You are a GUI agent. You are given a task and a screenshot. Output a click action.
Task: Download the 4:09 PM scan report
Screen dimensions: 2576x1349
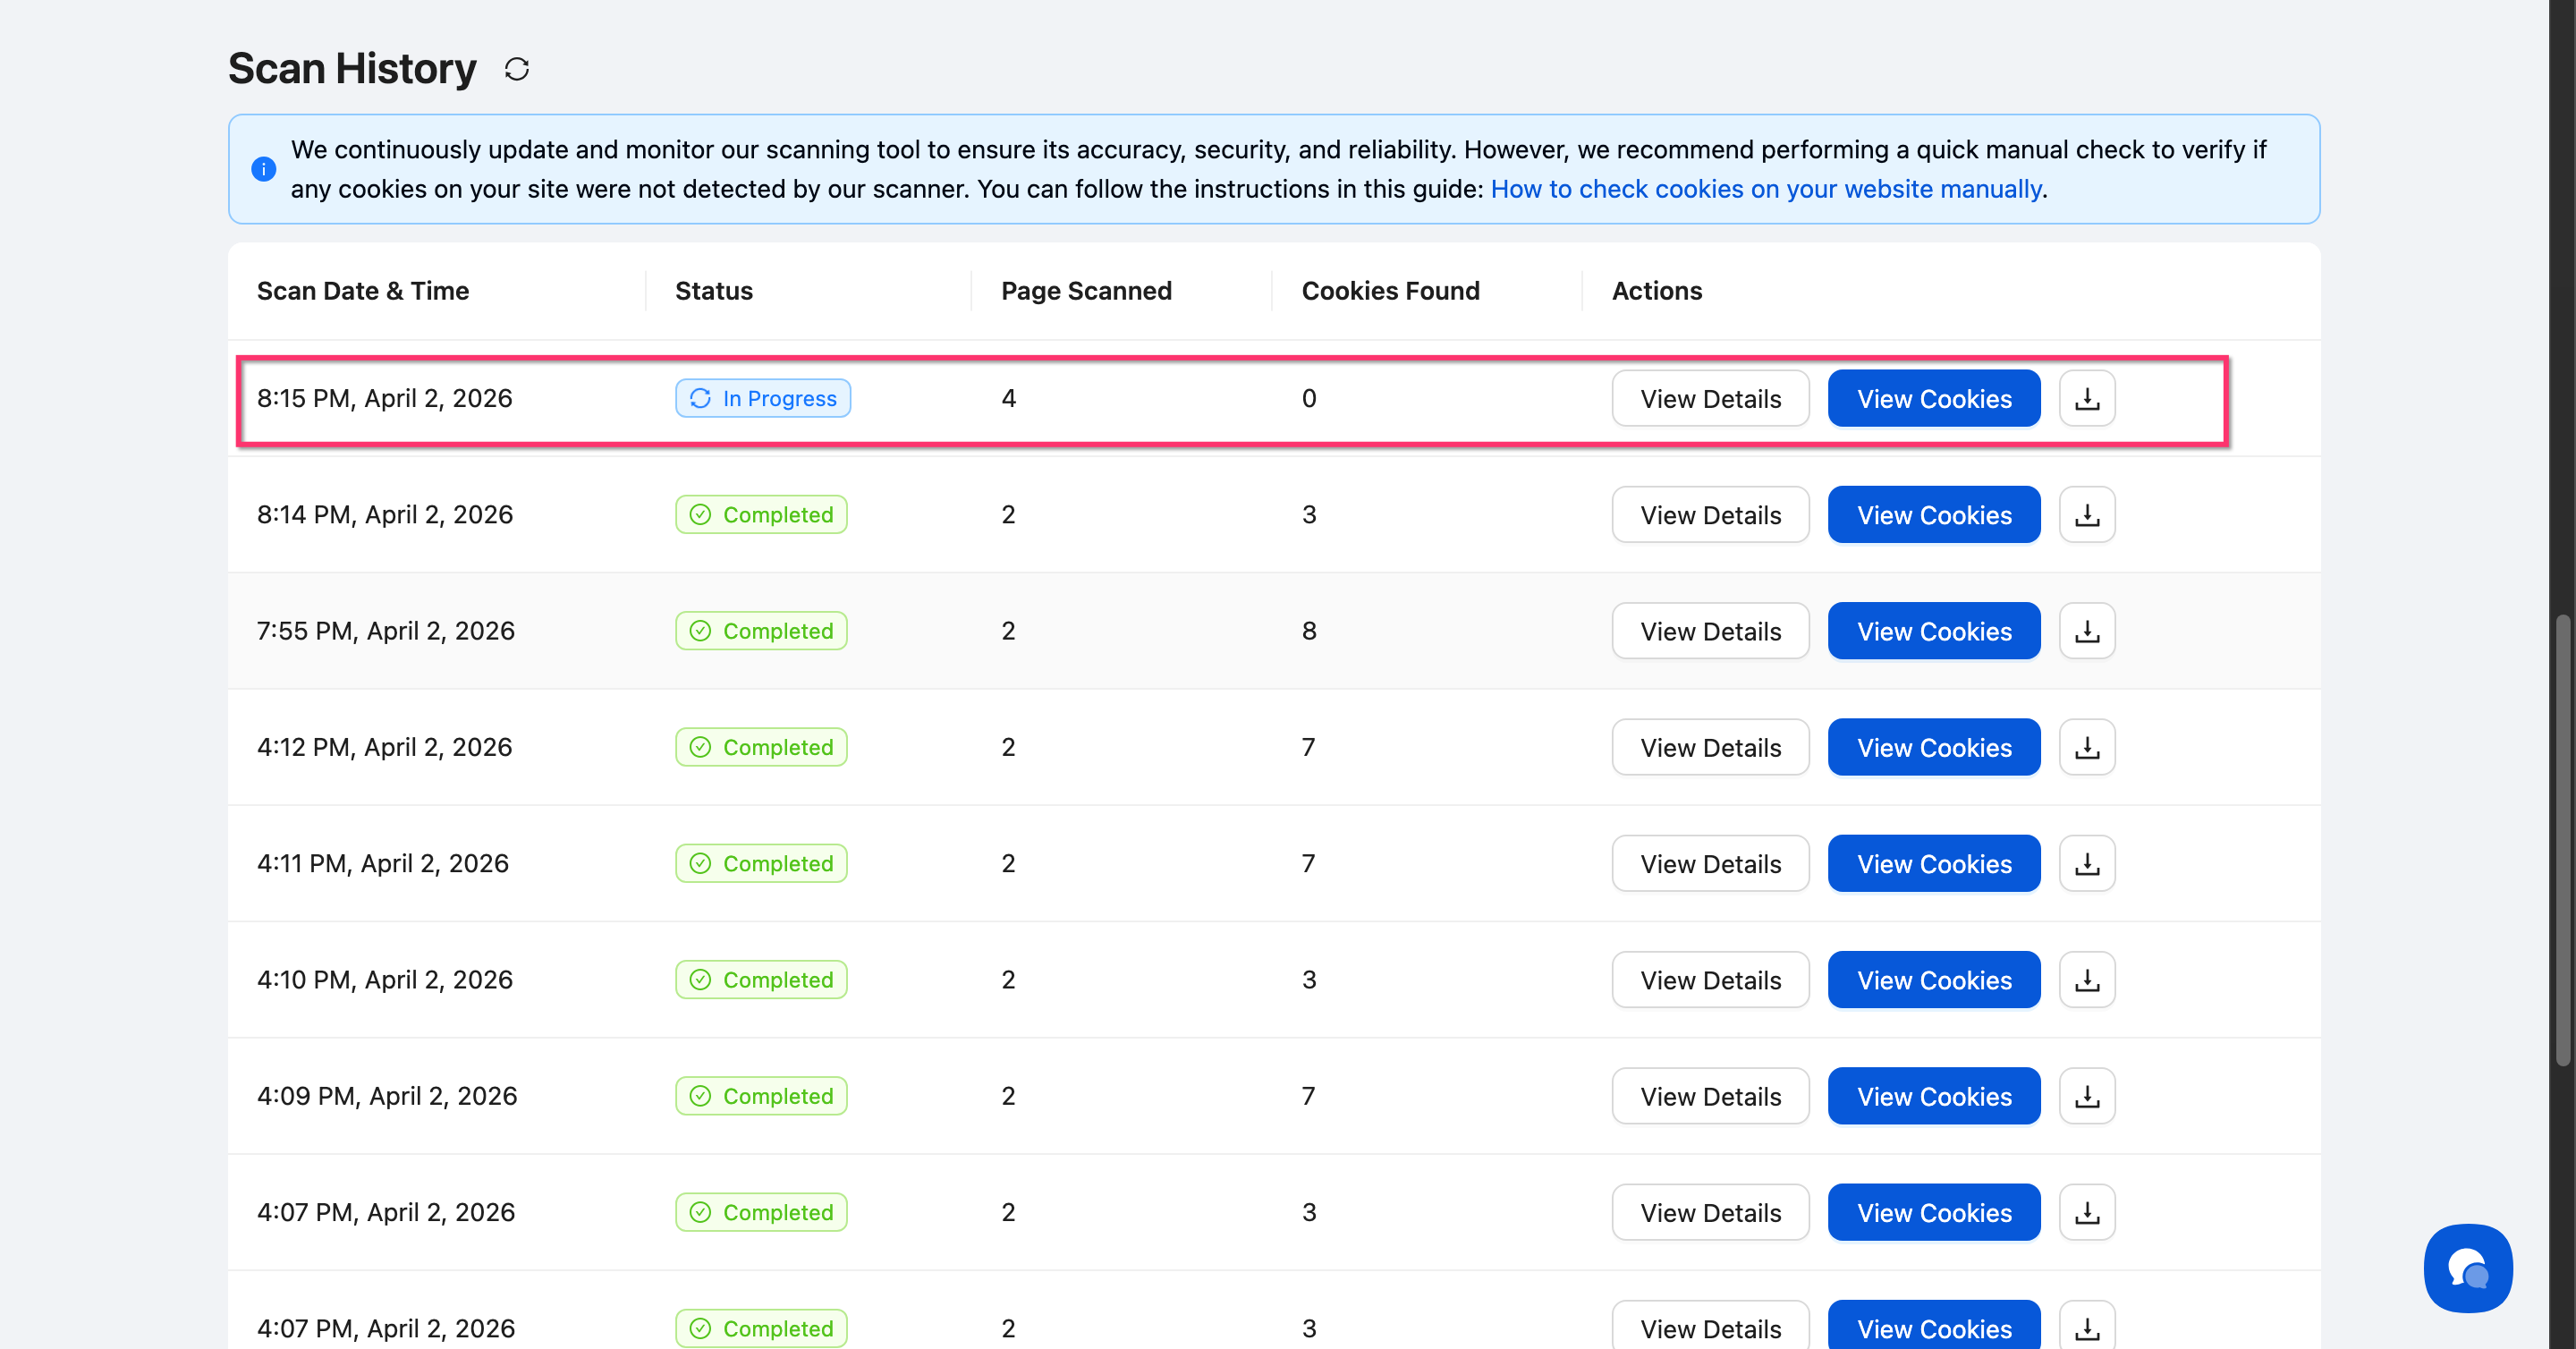[x=2086, y=1096]
